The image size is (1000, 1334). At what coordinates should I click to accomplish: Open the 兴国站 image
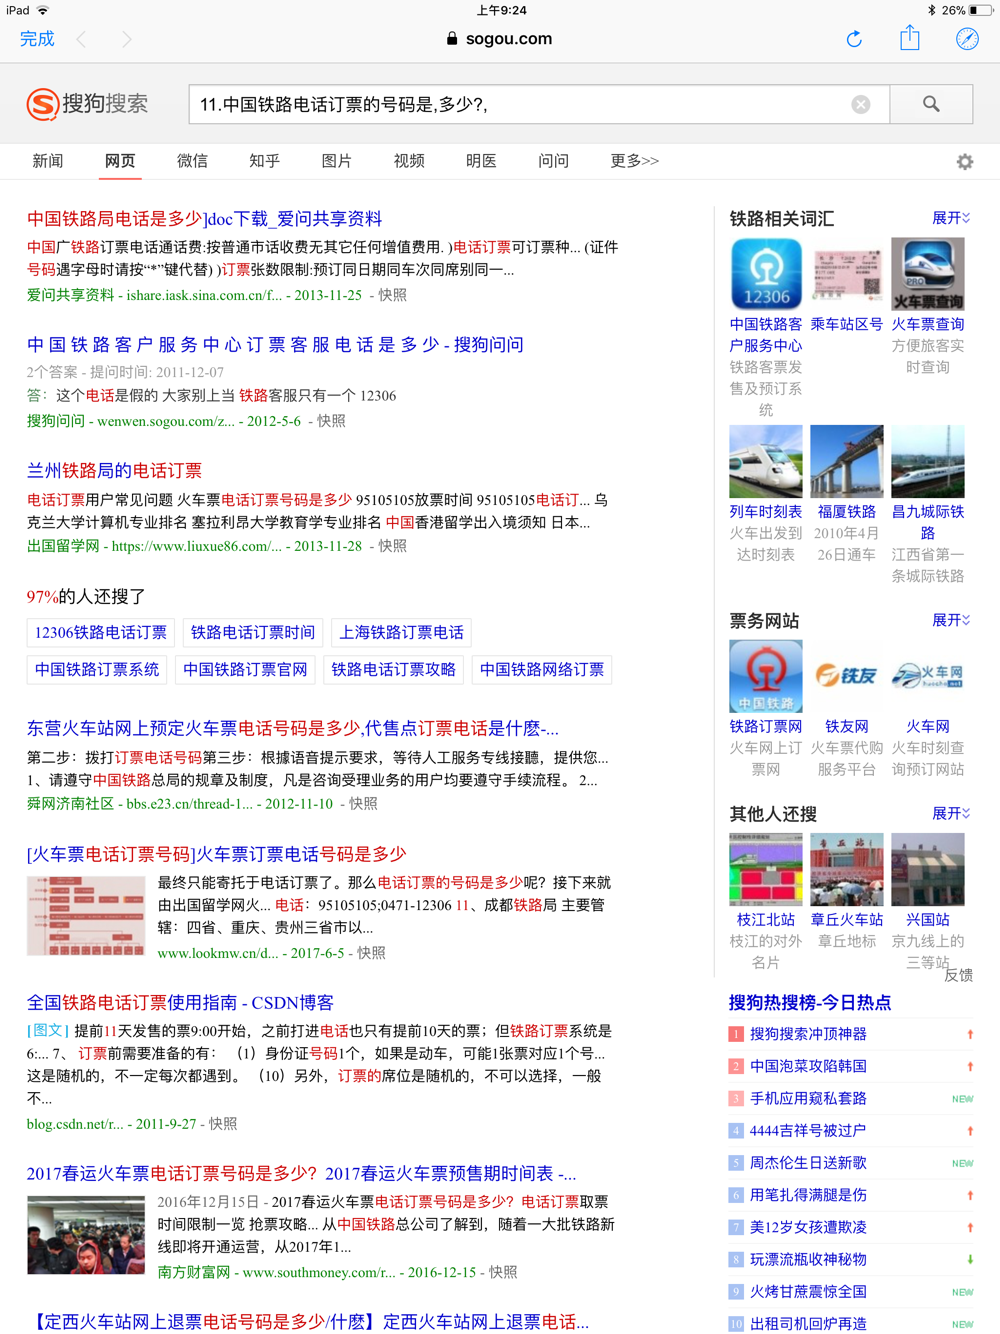pos(928,870)
